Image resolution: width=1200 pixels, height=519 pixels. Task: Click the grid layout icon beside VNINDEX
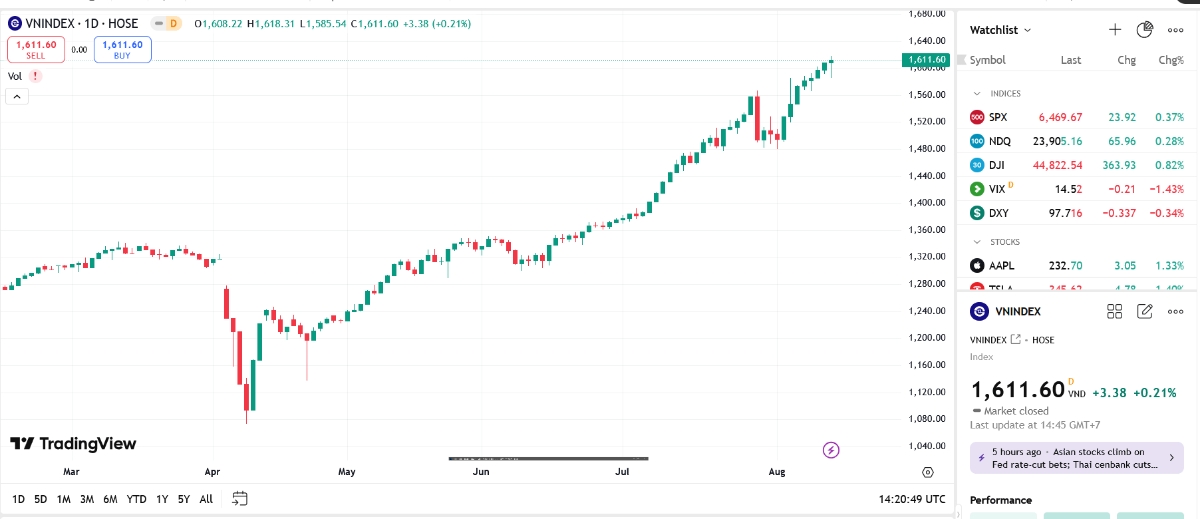click(1115, 312)
